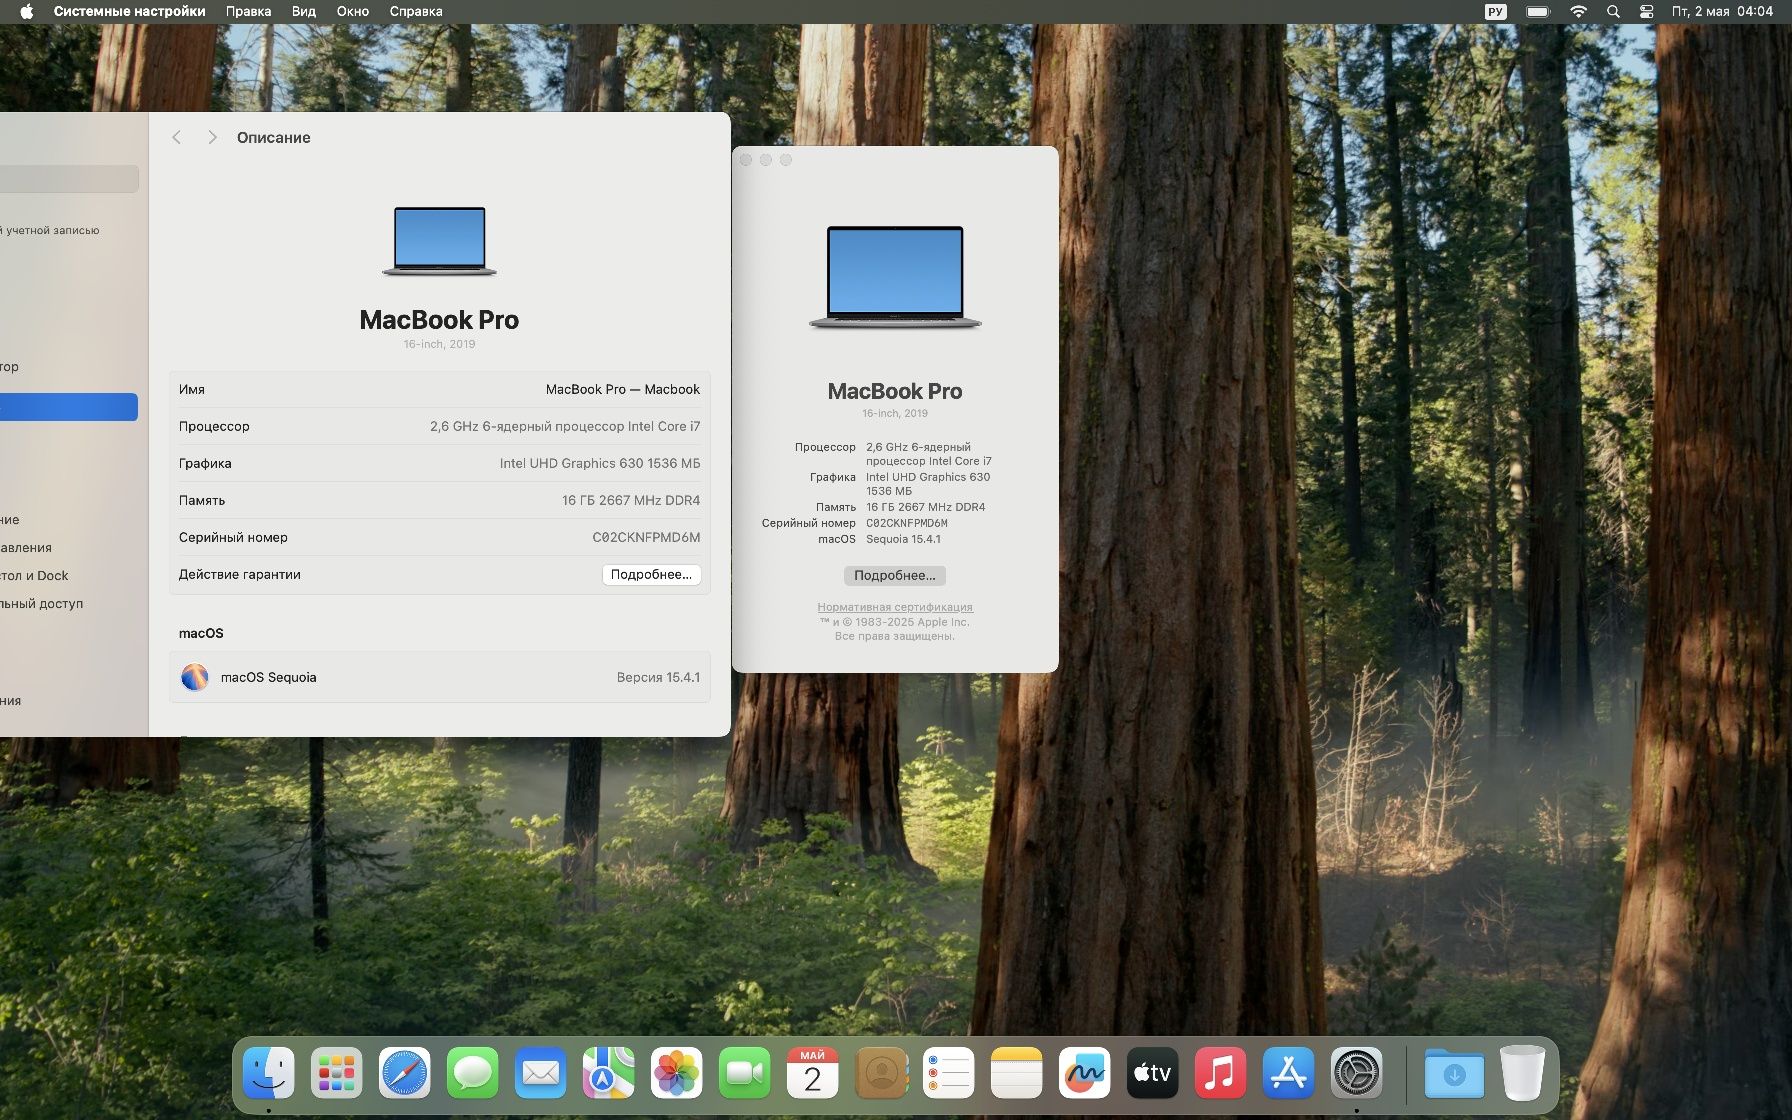Click Подробнее in About This Mac window
The width and height of the screenshot is (1792, 1120).
[x=895, y=575]
